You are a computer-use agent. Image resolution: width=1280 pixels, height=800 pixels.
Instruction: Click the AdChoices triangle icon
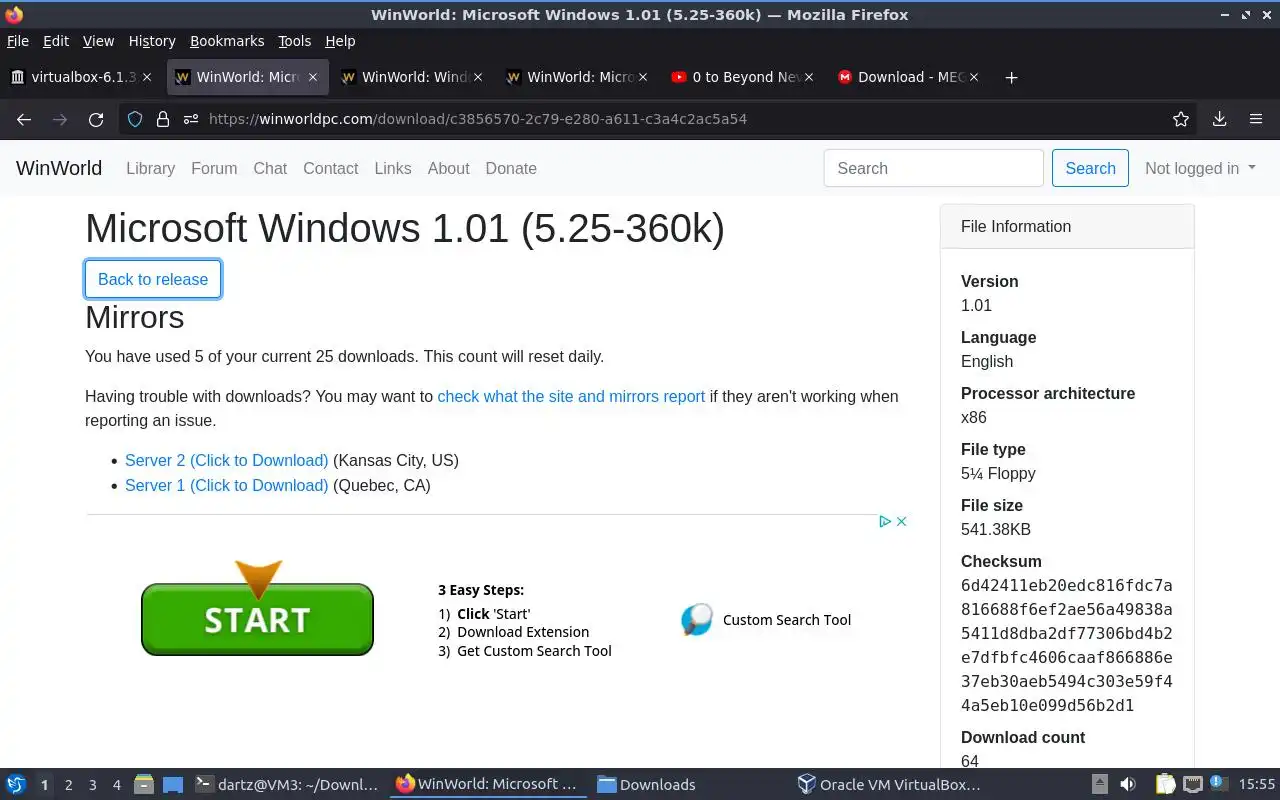pos(885,521)
